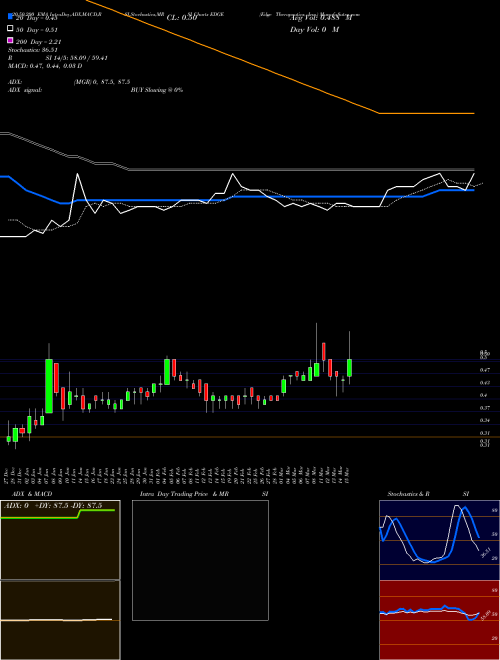Image resolution: width=500 pixels, height=660 pixels.
Task: Open the empty Intra Day Trading Price panel
Action: click(200, 560)
